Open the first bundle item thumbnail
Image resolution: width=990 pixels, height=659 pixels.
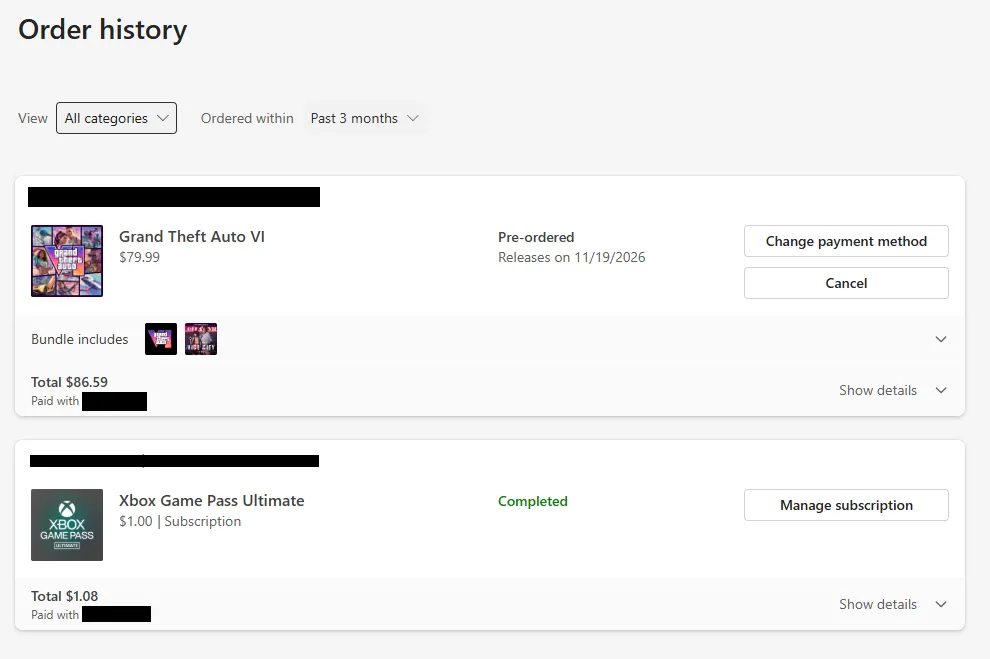[x=161, y=339]
